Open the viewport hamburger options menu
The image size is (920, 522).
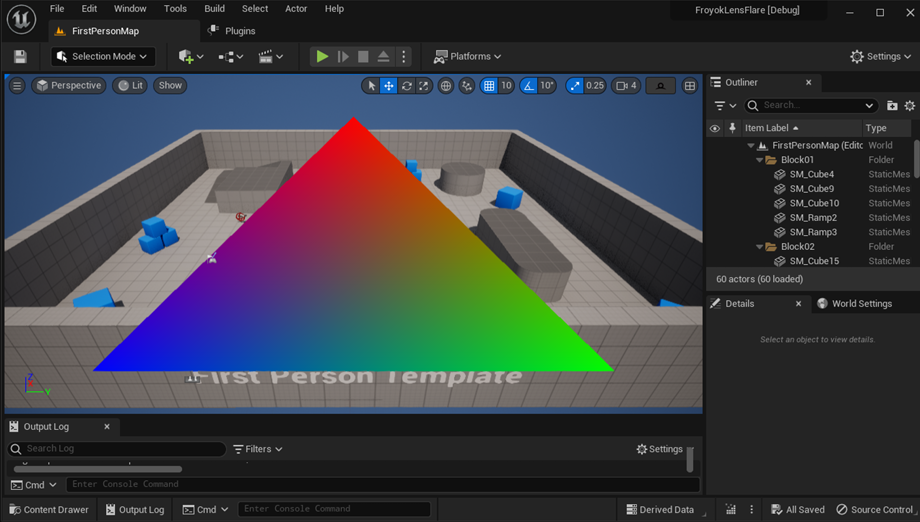[x=17, y=86]
